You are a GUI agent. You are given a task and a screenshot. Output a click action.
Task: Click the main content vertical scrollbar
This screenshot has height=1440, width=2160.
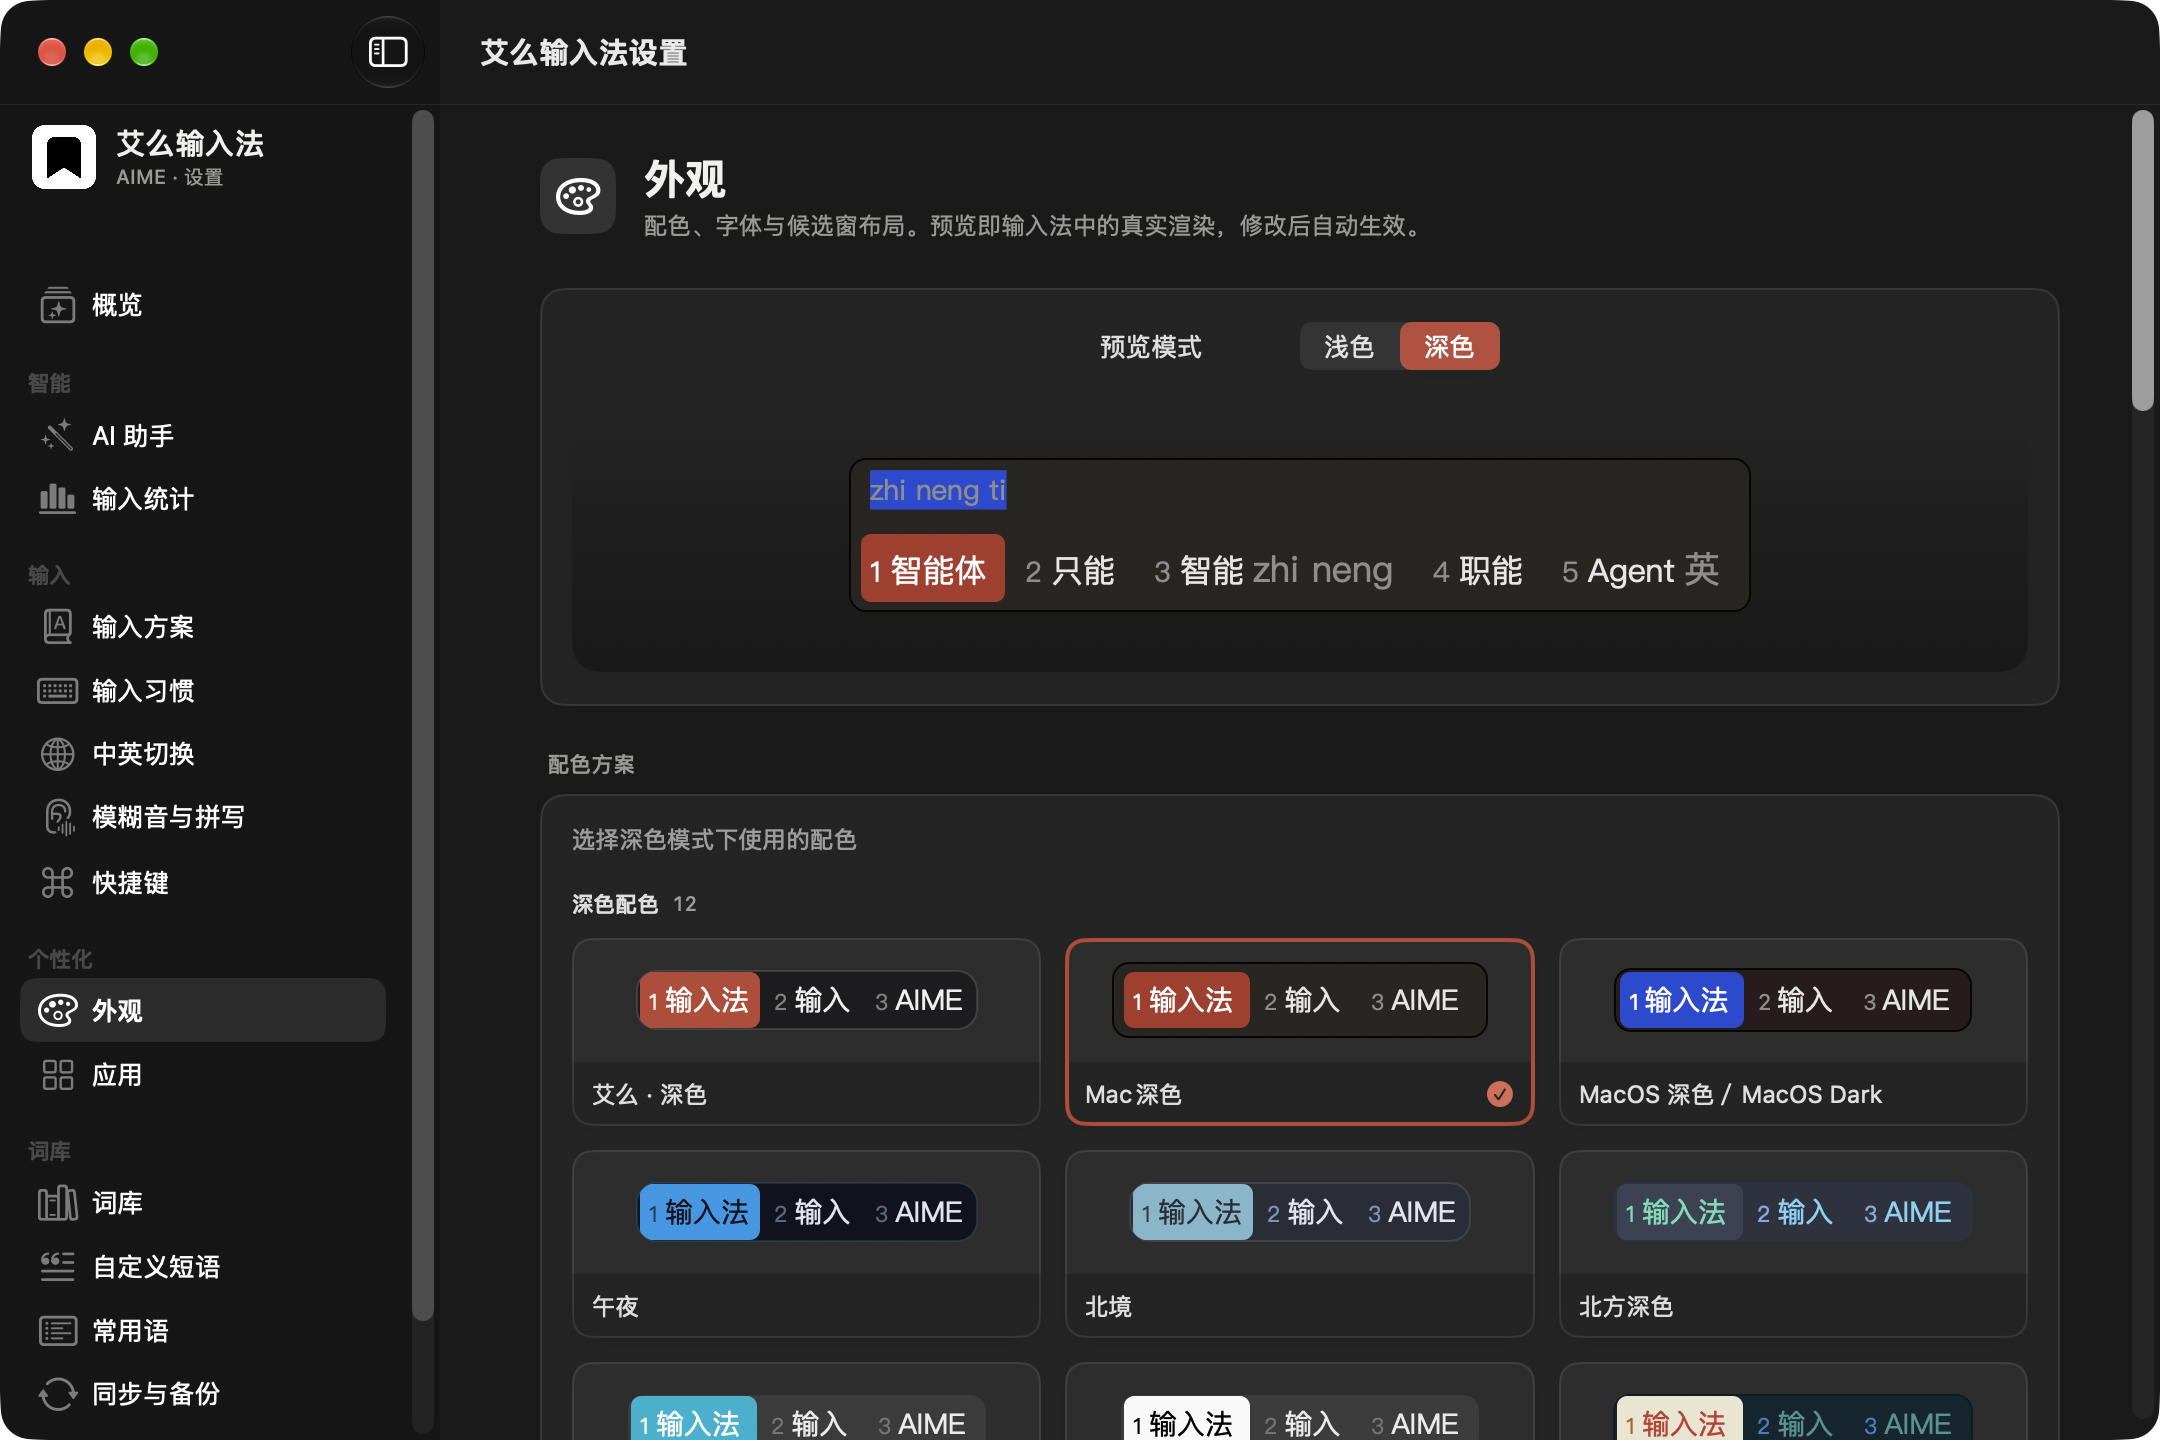pos(2141,260)
